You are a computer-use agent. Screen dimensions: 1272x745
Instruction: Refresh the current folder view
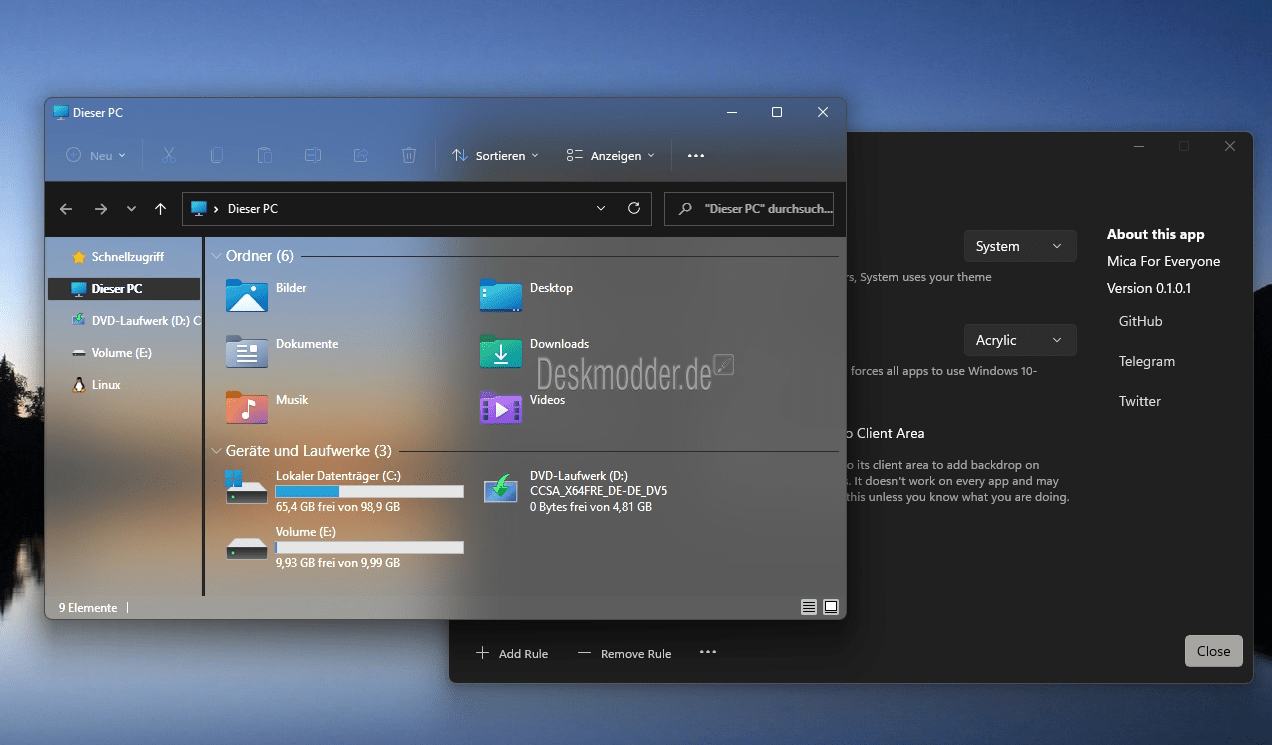[x=634, y=208]
